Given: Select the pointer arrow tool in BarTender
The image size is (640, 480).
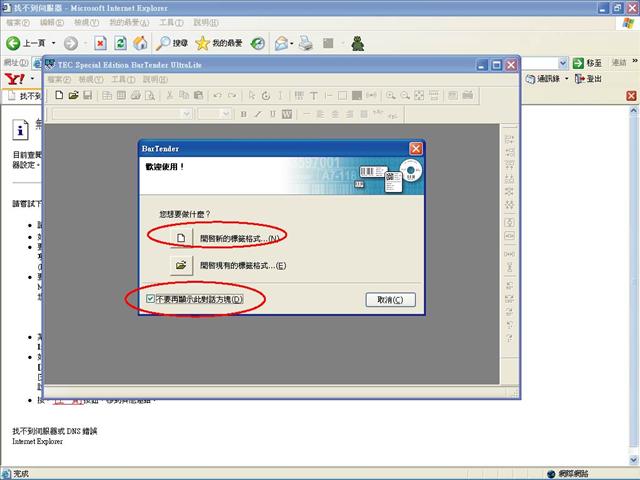Looking at the screenshot, I should pos(252,95).
